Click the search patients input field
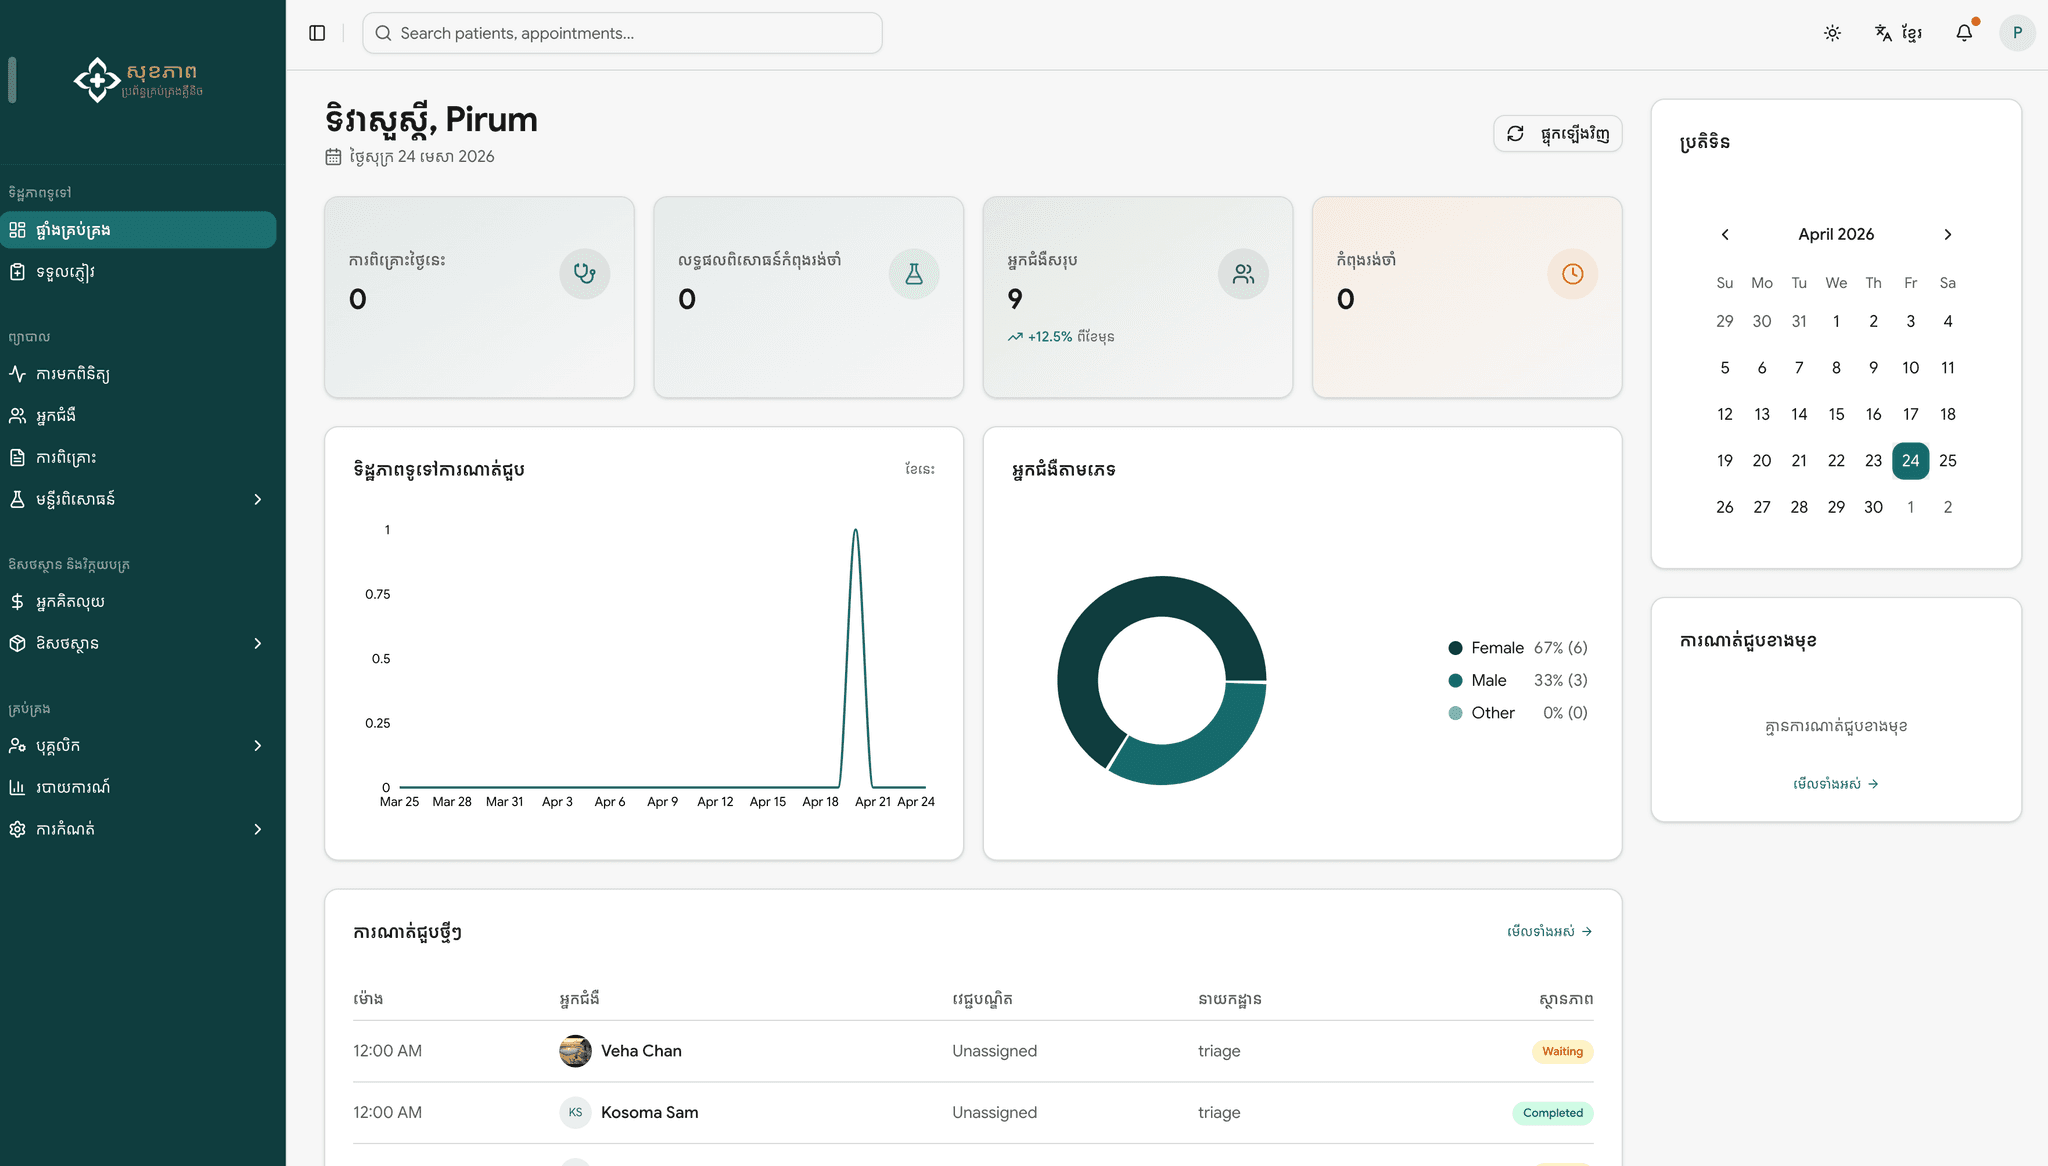2048x1166 pixels. coord(622,33)
